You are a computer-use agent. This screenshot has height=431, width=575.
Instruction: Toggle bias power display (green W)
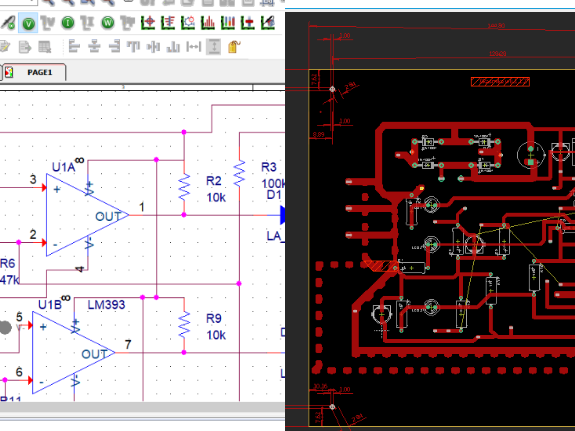(107, 23)
